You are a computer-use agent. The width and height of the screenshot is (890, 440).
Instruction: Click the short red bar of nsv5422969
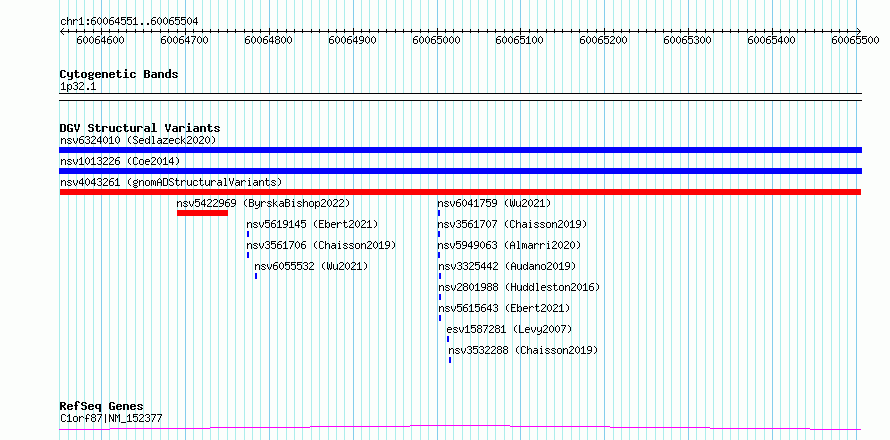tap(202, 213)
